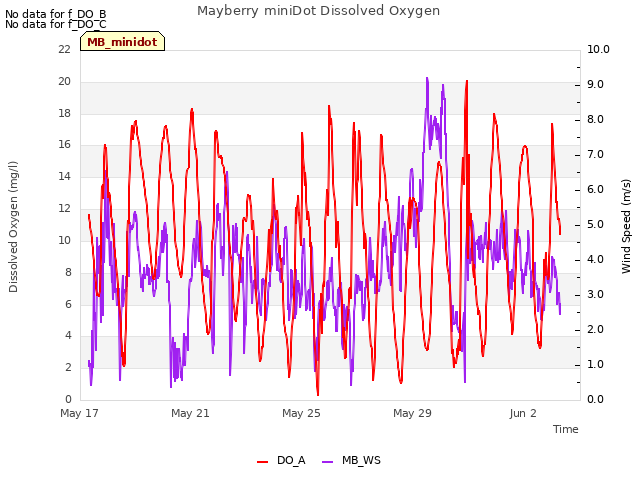
Task: Toggle the DO_A legend entry
Action: click(x=281, y=460)
